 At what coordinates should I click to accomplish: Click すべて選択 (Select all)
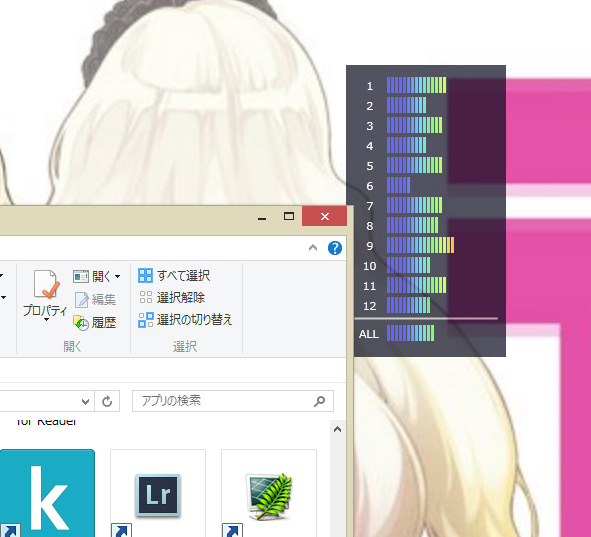point(174,275)
